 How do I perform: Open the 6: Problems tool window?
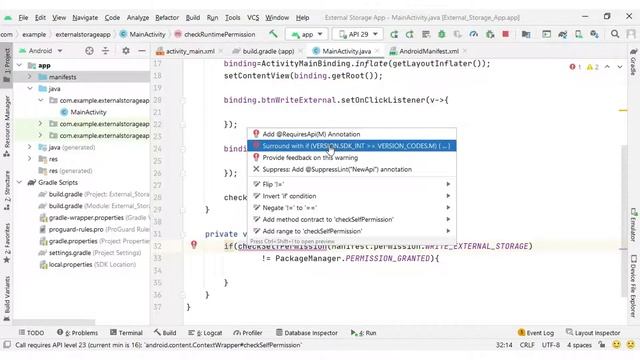78,333
